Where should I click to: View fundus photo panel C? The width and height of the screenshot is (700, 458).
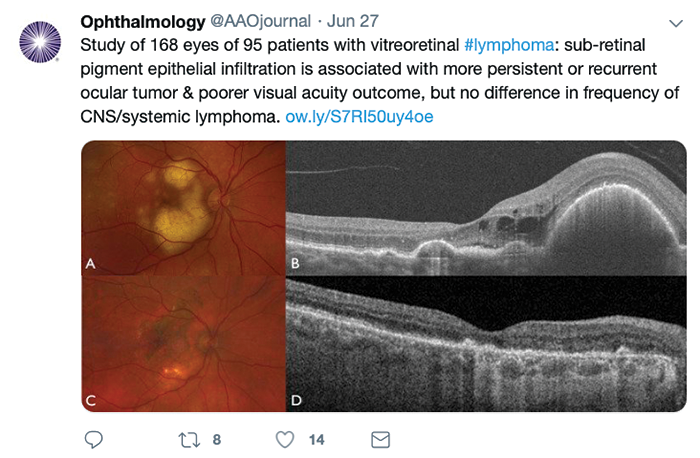[x=184, y=343]
